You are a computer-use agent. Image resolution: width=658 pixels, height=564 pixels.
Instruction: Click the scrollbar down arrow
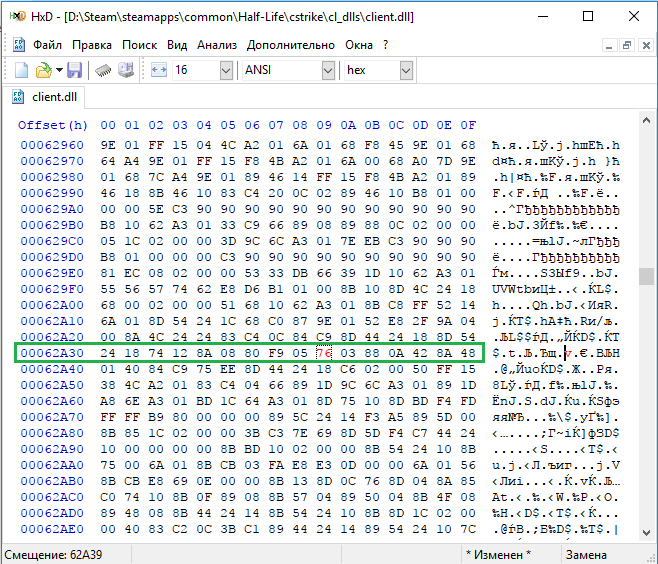646,533
